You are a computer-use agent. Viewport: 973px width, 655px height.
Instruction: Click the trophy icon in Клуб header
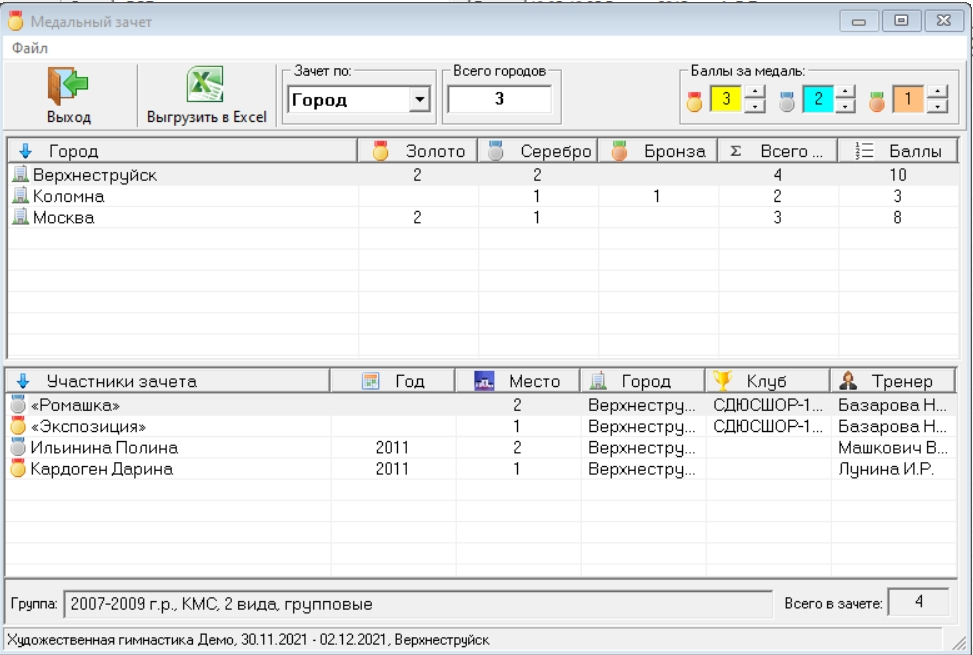(x=721, y=381)
